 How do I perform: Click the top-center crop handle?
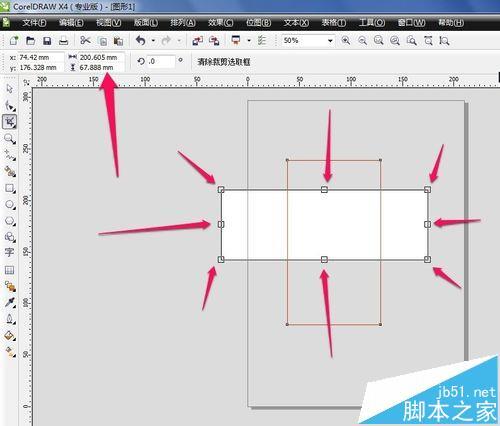pos(324,190)
